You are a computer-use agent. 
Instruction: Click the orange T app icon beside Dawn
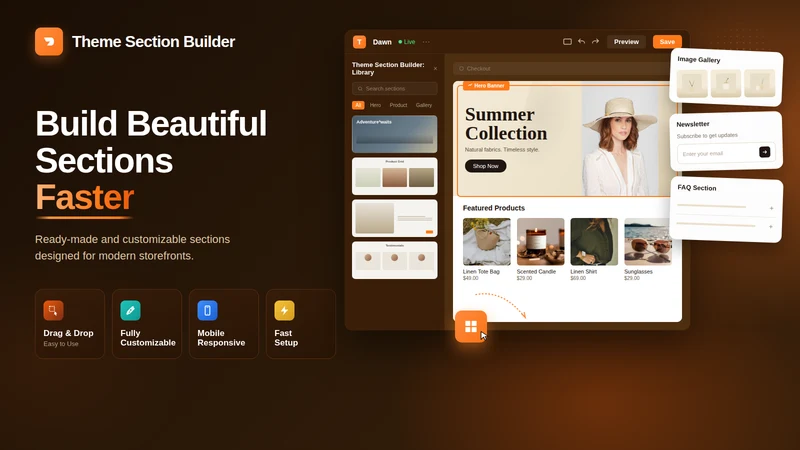coord(359,42)
